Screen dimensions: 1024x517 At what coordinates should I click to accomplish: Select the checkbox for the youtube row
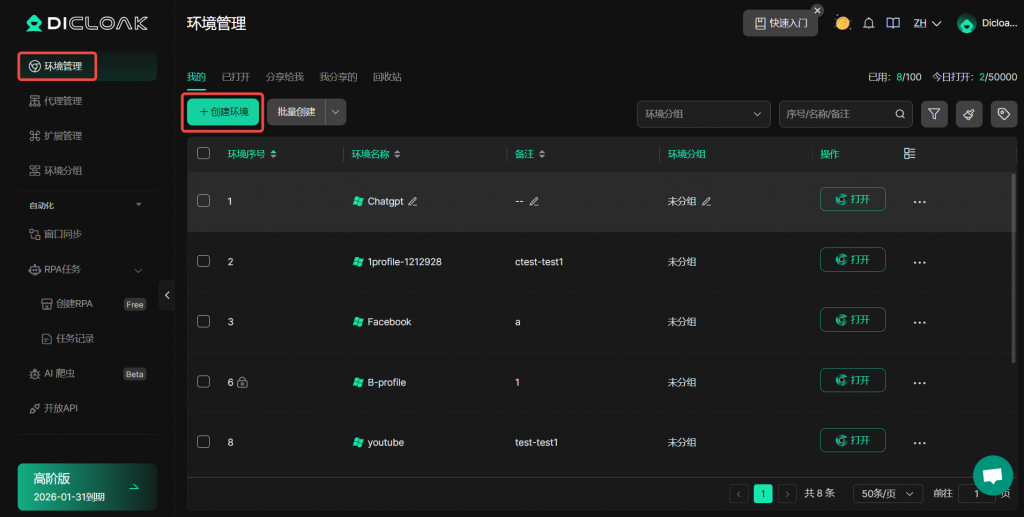pos(204,441)
